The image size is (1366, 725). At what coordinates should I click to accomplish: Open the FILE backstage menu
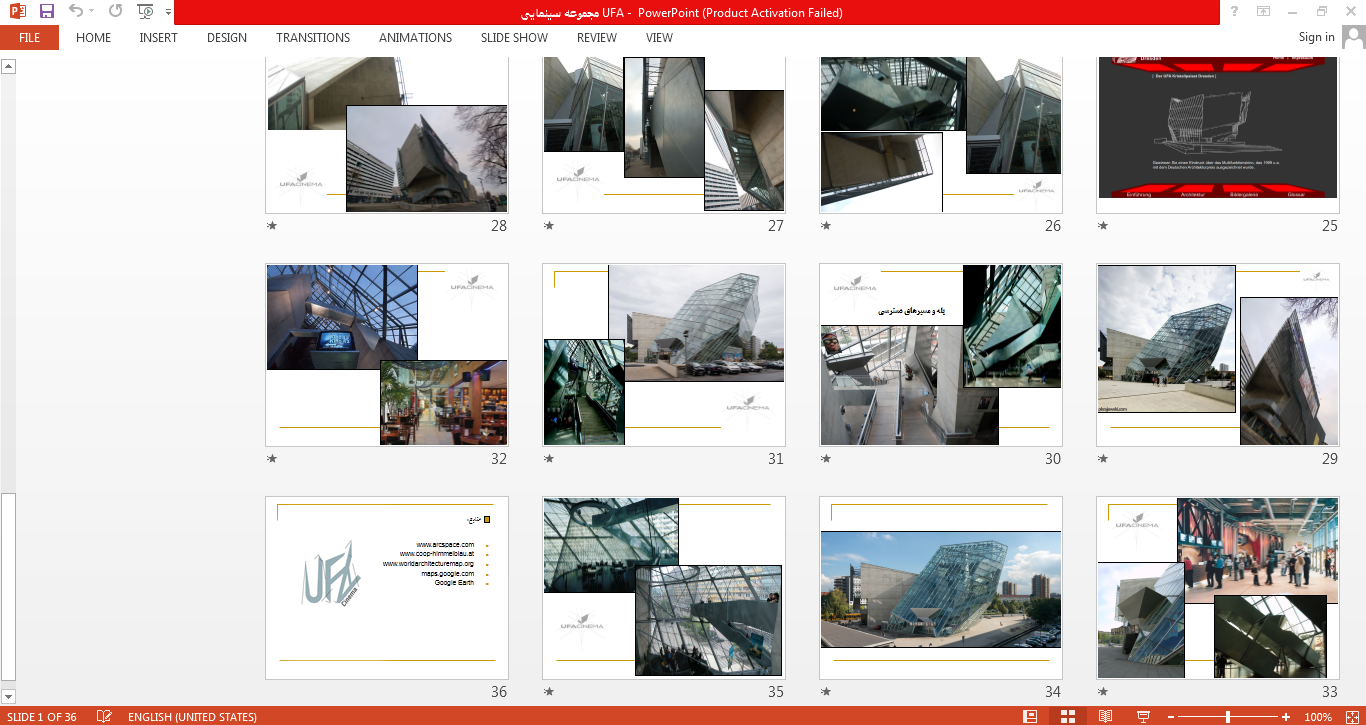click(x=29, y=38)
